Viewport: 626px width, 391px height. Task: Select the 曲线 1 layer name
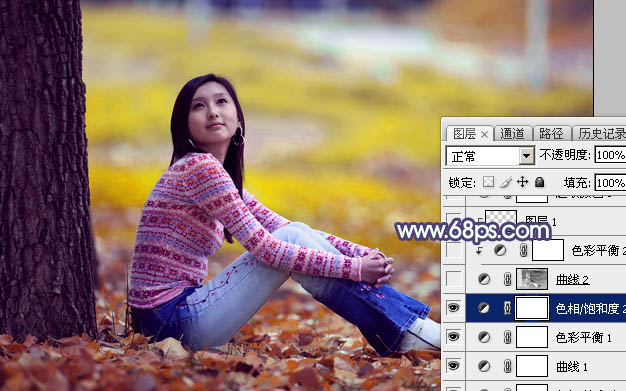pyautogui.click(x=571, y=367)
